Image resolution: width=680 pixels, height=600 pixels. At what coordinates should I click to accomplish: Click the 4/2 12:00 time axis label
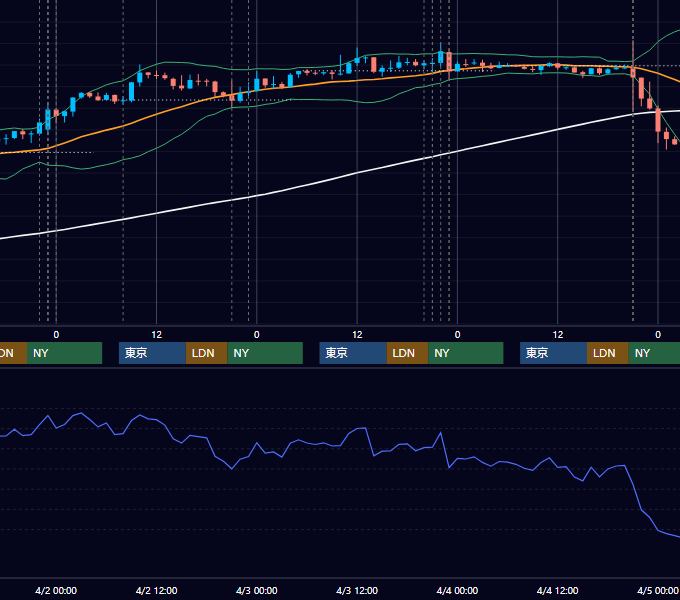[x=156, y=590]
